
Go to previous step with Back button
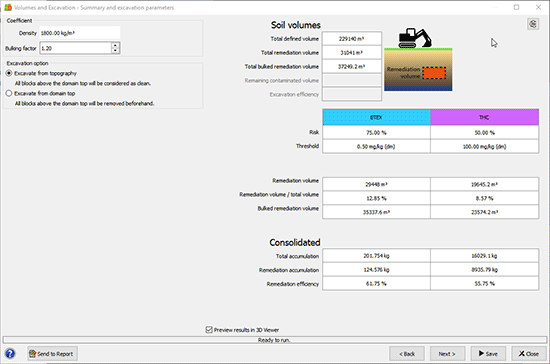pyautogui.click(x=407, y=353)
